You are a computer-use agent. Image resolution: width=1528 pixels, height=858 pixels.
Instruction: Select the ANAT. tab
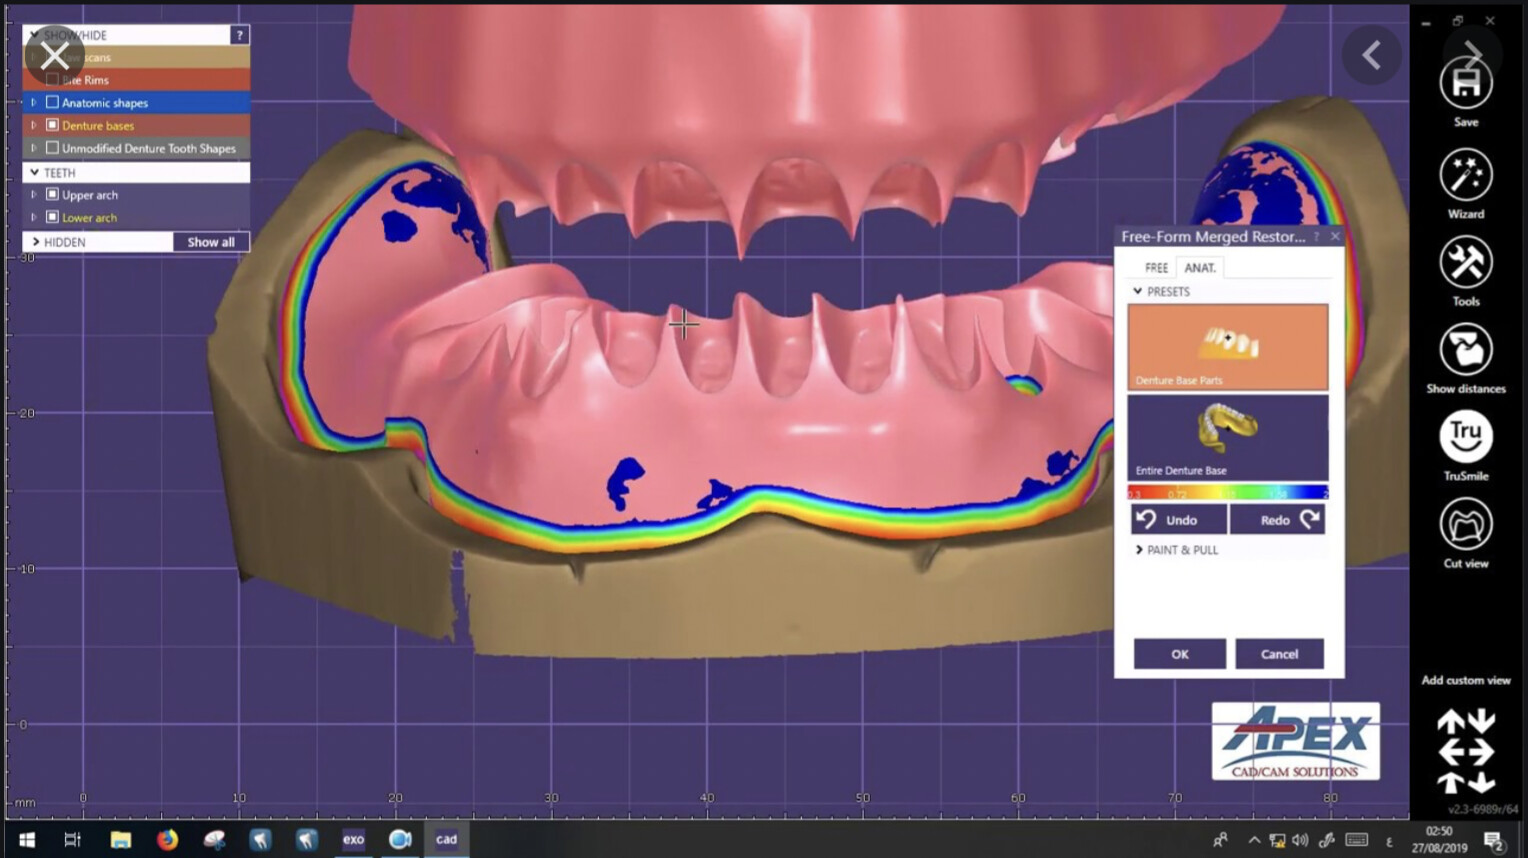1199,268
